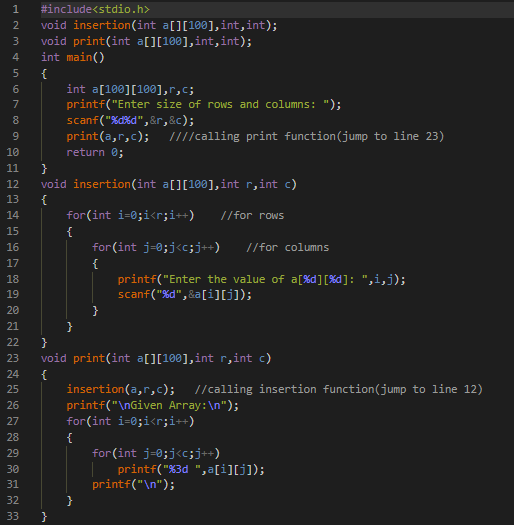This screenshot has height=525, width=514.
Task: Click line number 12 in the gutter
Action: 13,184
